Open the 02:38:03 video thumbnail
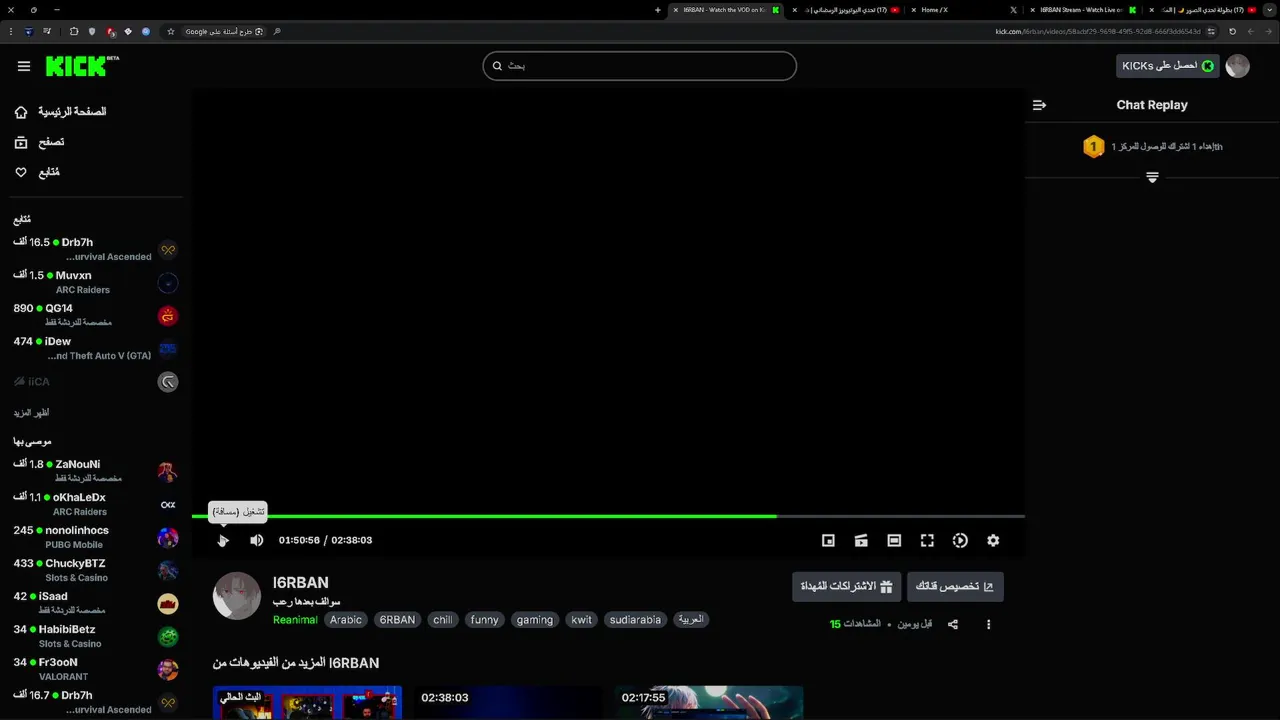1280x720 pixels. tap(508, 702)
